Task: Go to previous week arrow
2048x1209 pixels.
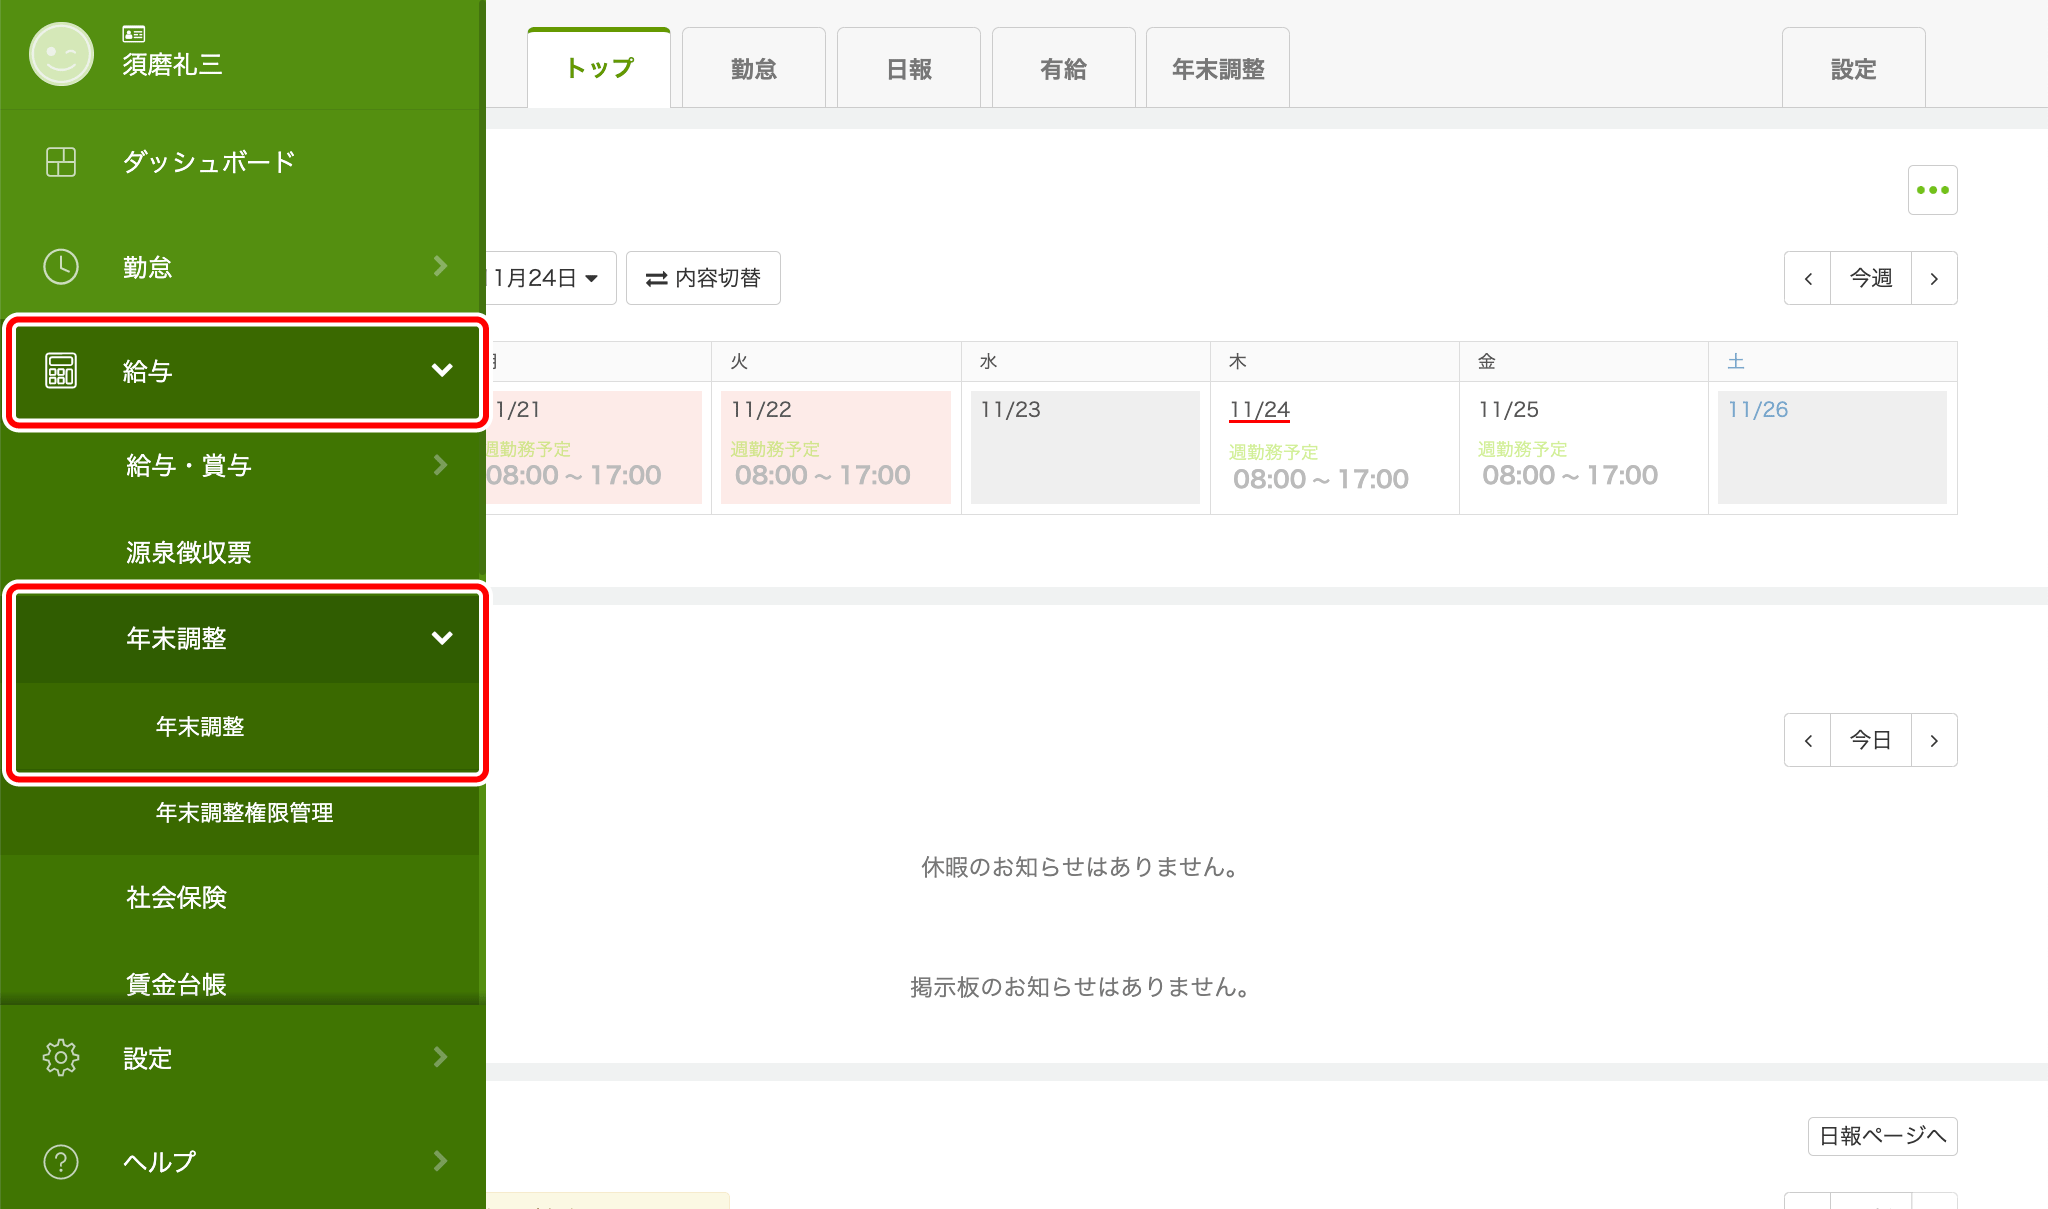Action: 1808,278
